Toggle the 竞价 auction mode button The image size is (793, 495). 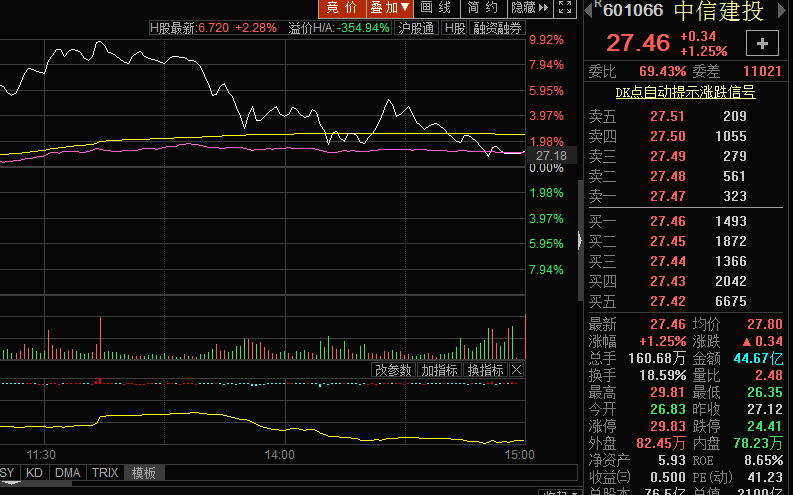342,8
